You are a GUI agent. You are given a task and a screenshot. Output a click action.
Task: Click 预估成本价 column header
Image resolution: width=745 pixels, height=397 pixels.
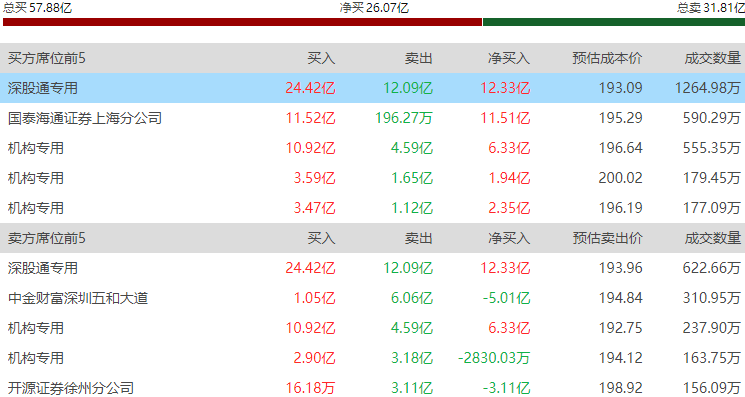click(x=607, y=58)
